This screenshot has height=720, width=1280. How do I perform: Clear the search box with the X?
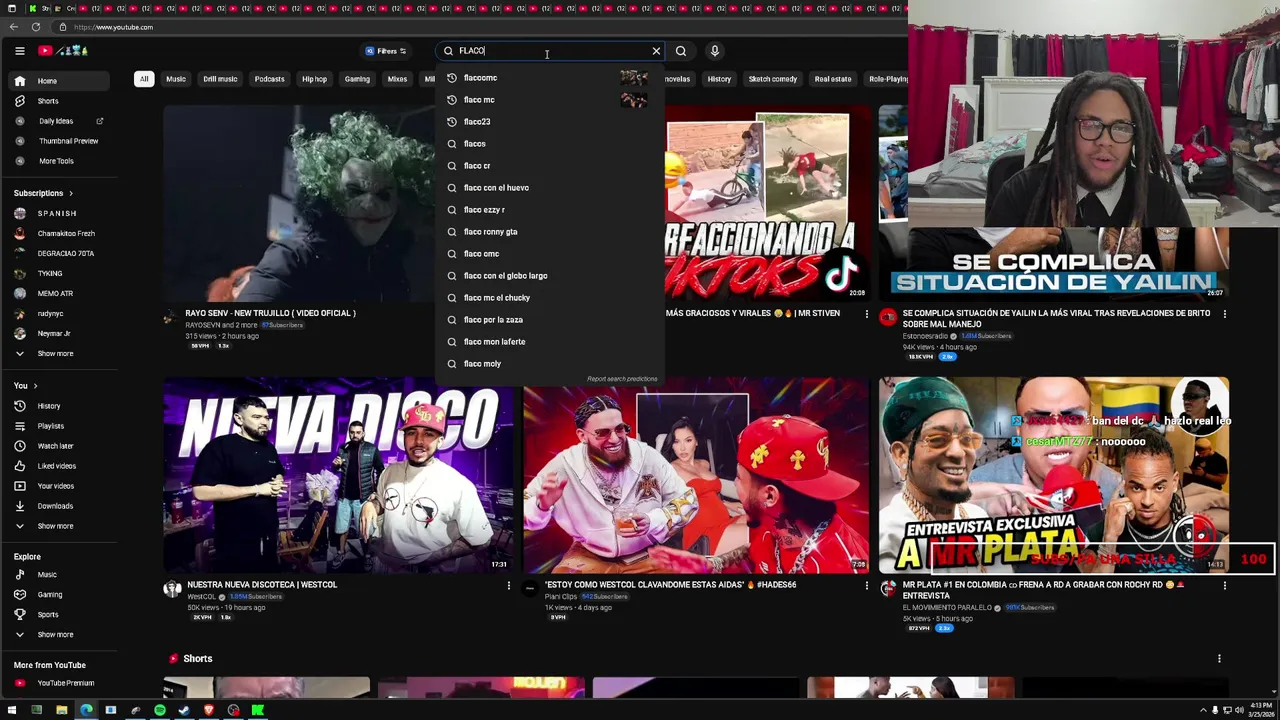point(656,51)
